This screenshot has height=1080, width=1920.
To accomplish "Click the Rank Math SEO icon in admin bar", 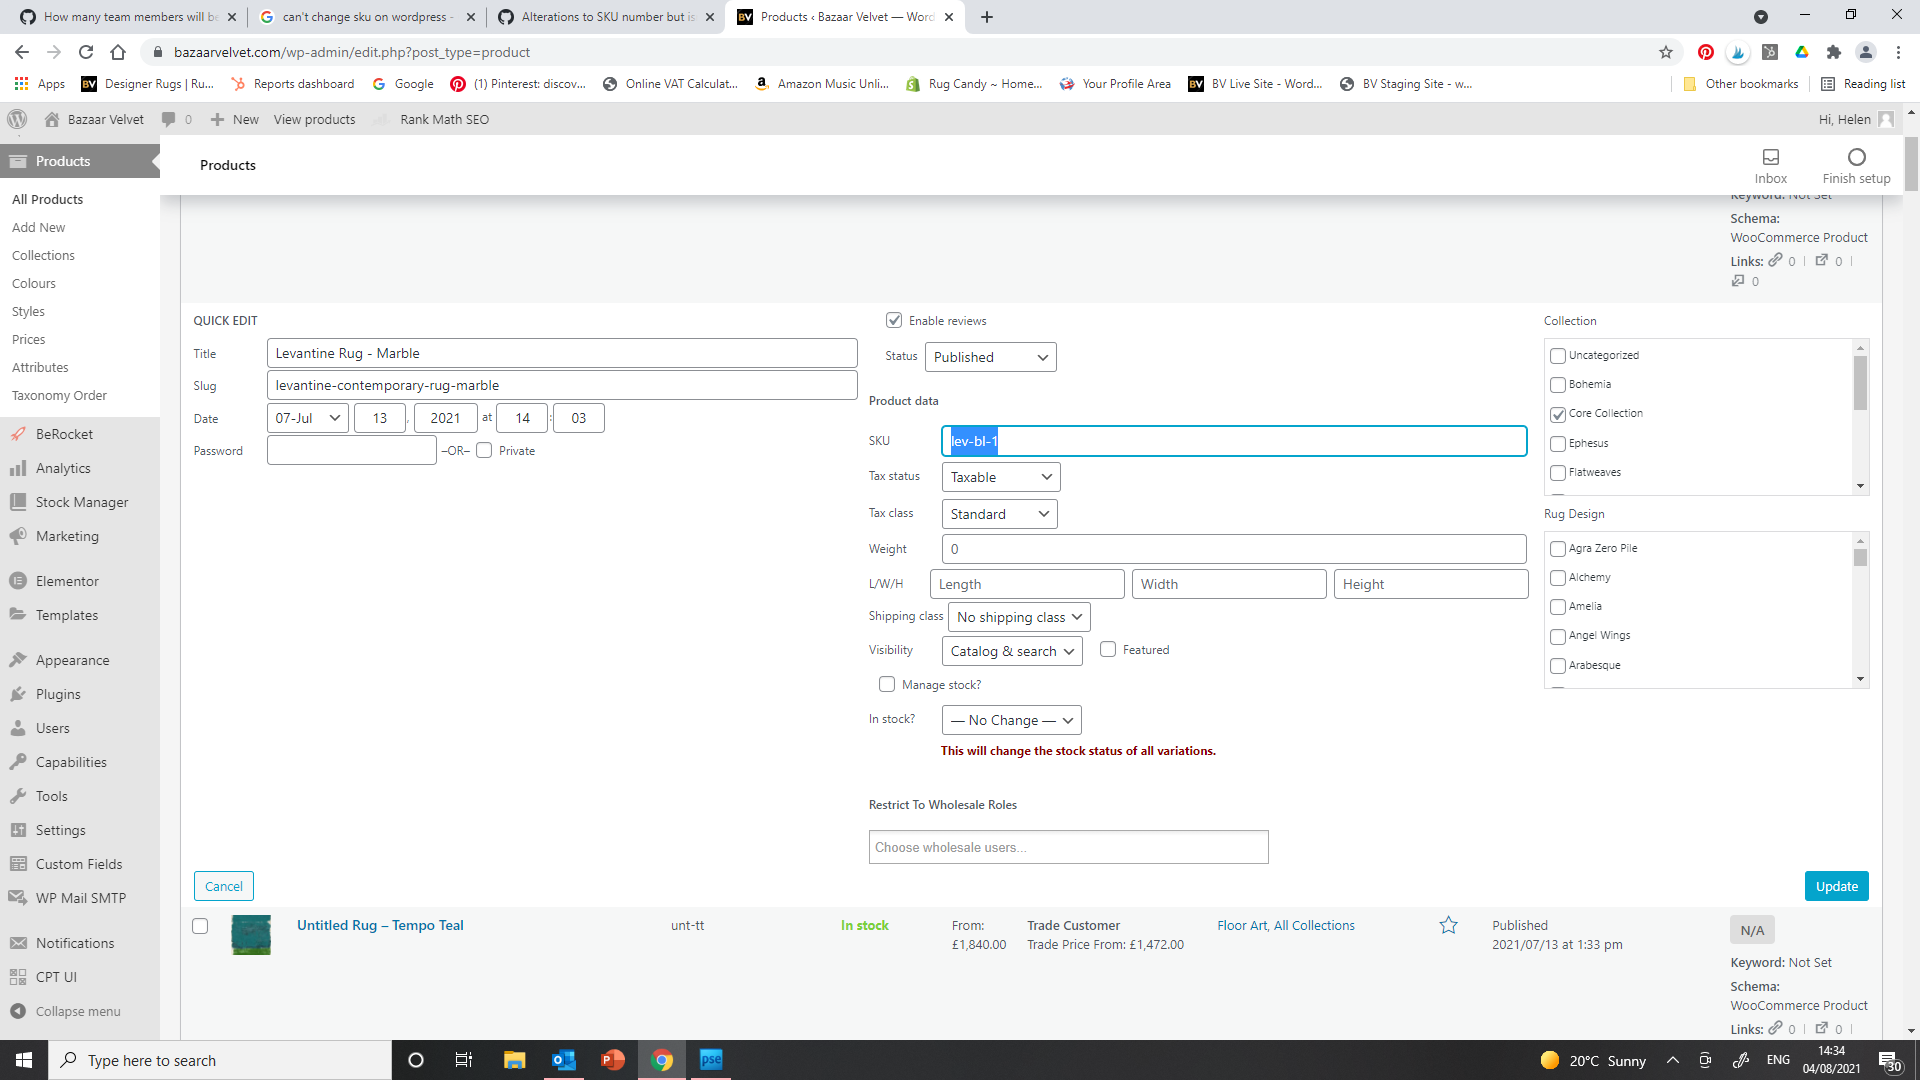I will [x=380, y=119].
